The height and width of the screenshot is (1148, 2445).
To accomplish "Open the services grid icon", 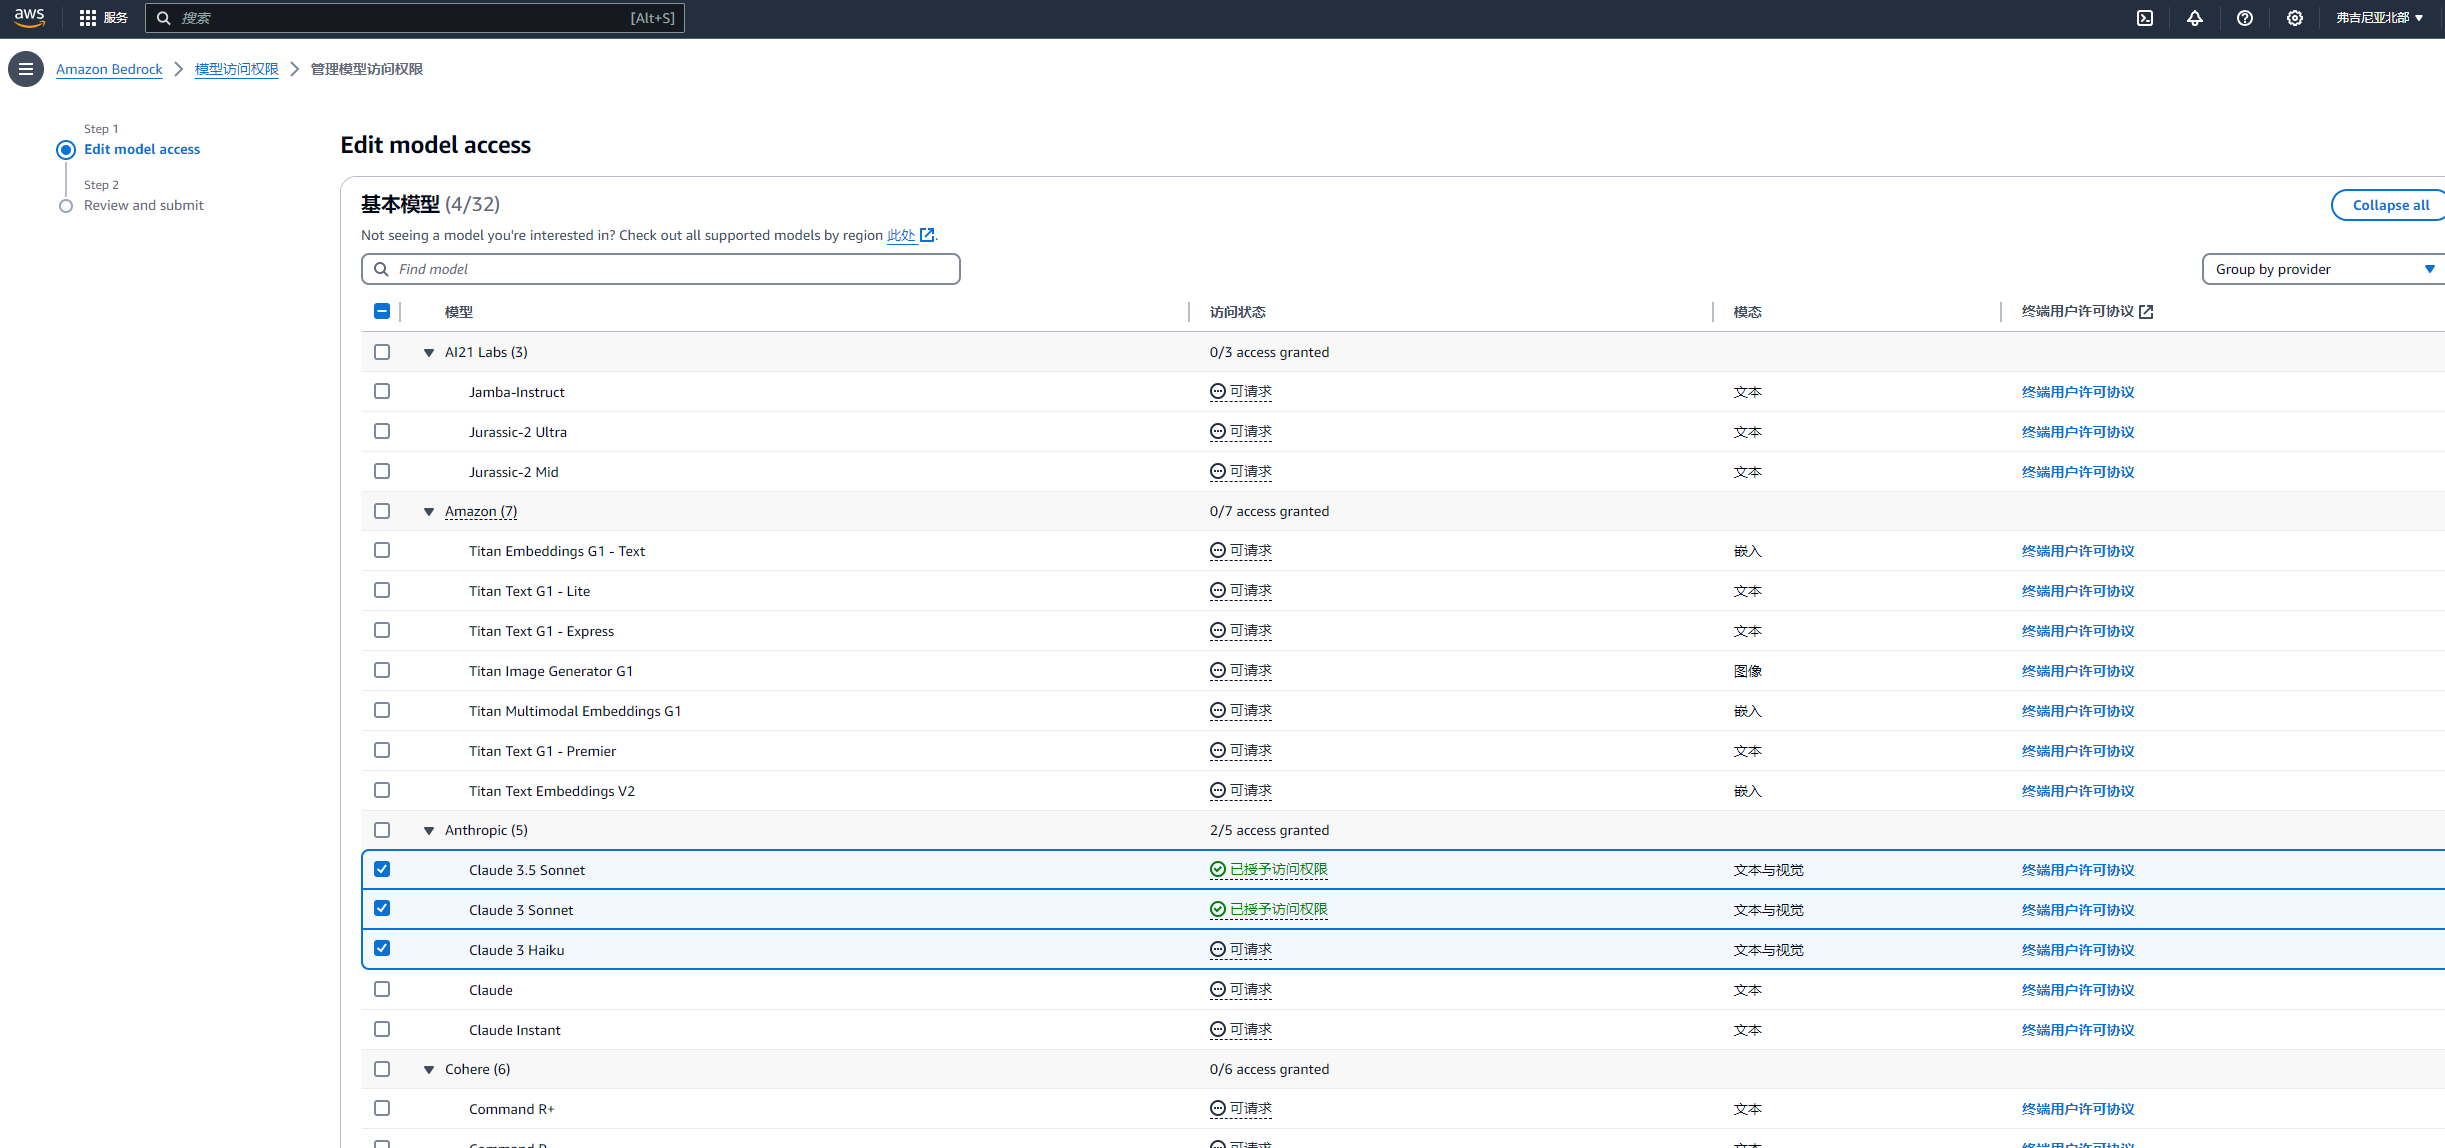I will click(88, 18).
